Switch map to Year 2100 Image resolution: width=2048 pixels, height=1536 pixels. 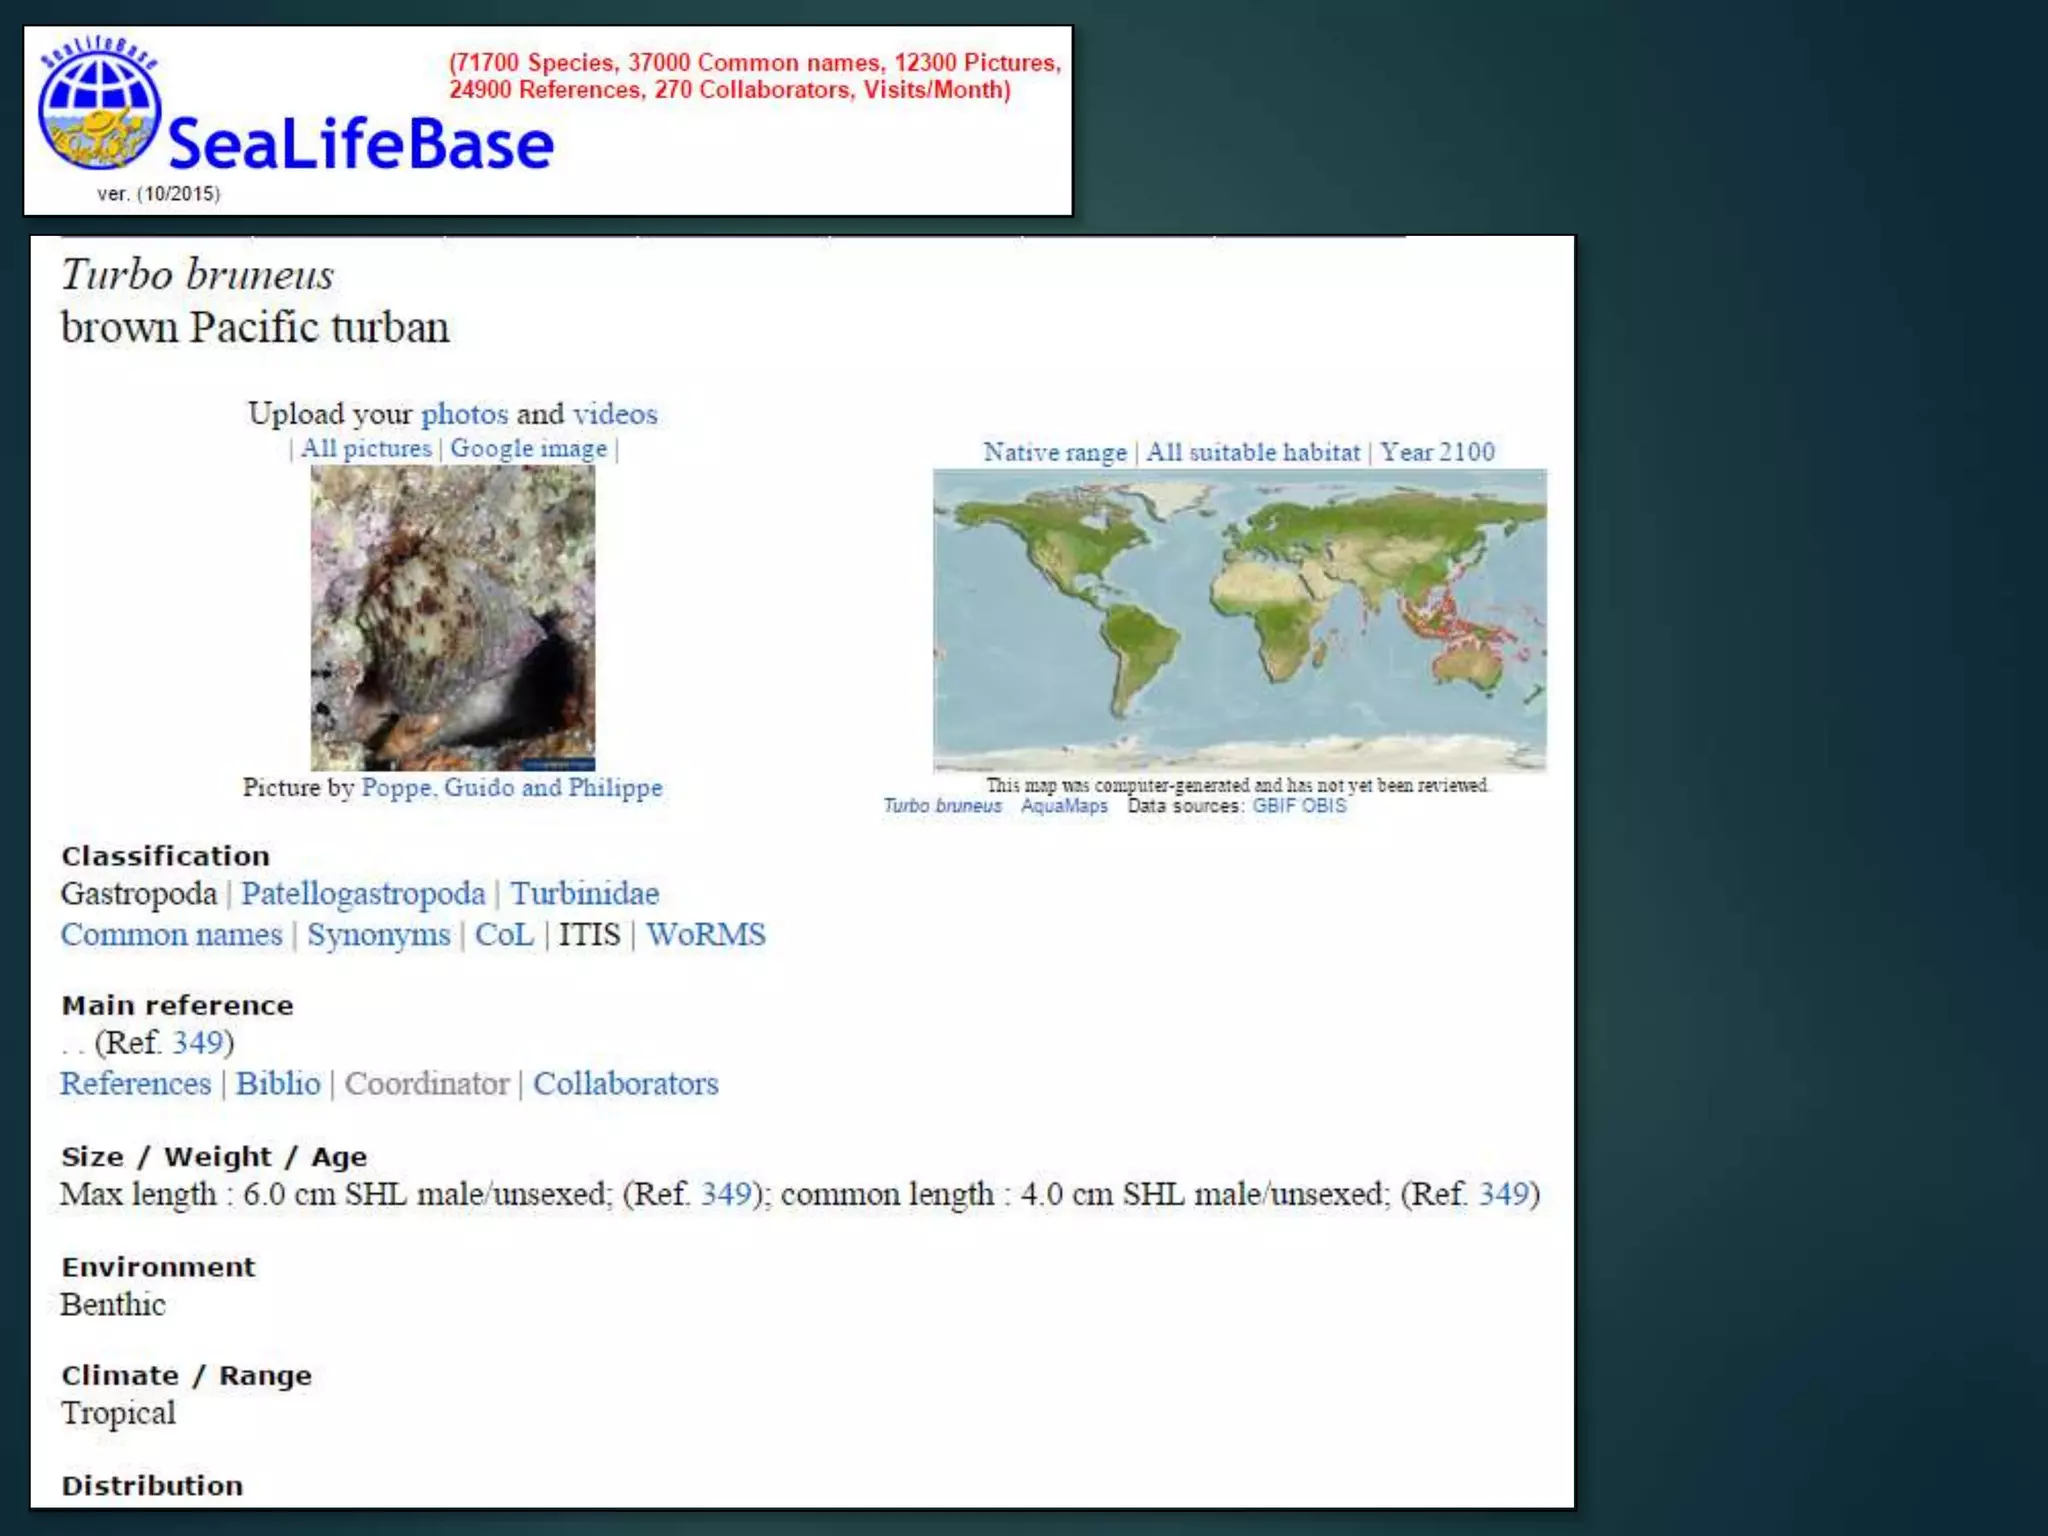[x=1437, y=452]
